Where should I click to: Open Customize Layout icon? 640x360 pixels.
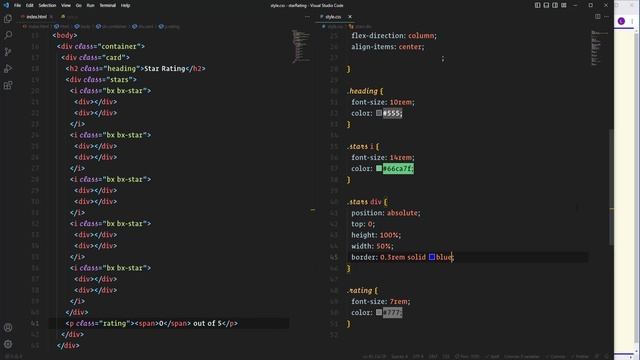[564, 5]
